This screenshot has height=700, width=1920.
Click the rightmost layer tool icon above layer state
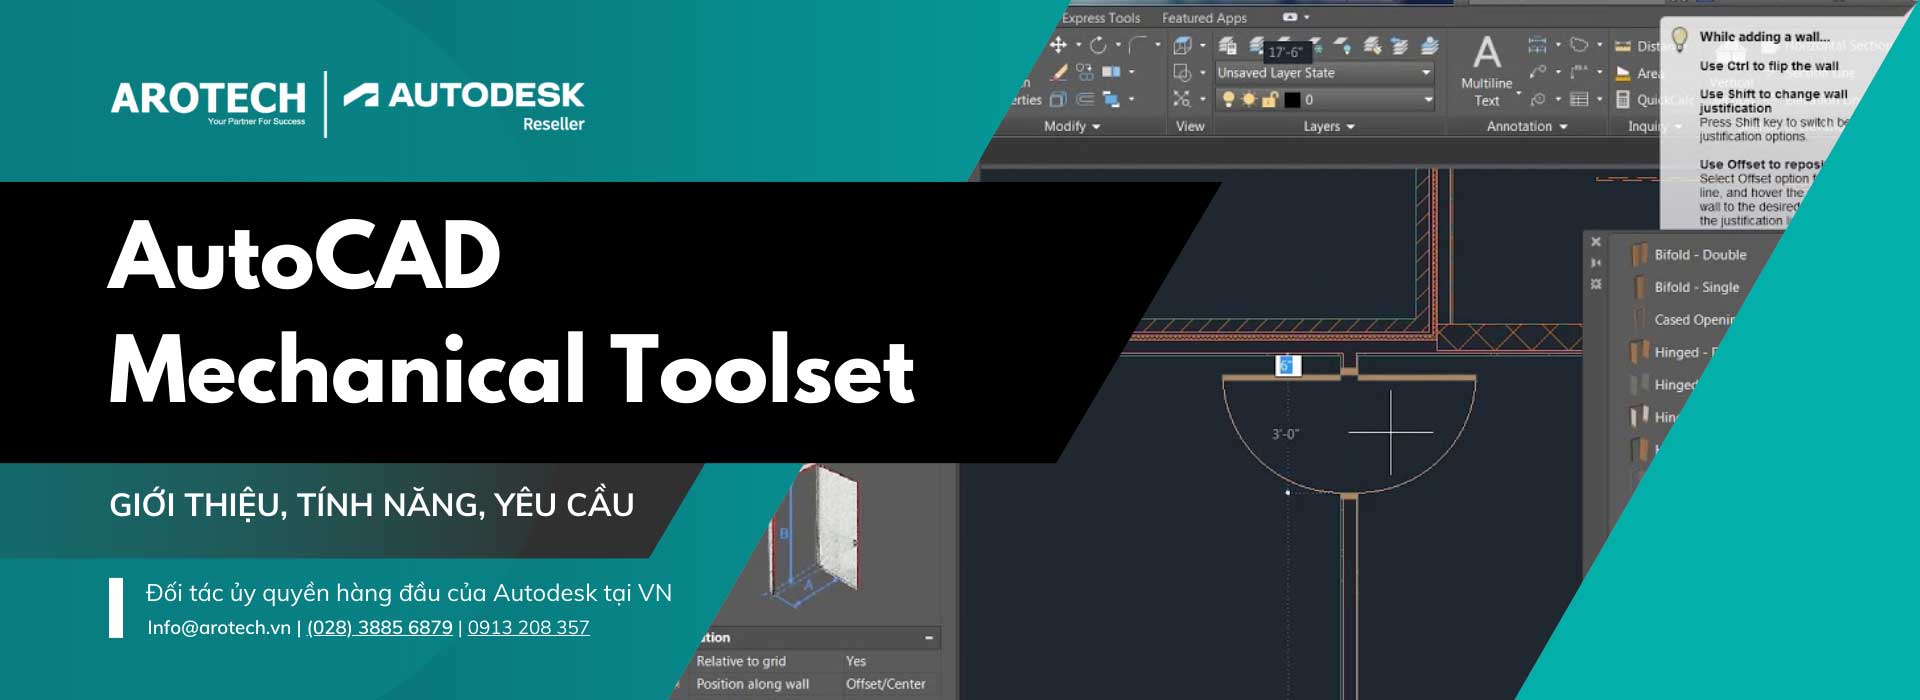(x=1430, y=45)
